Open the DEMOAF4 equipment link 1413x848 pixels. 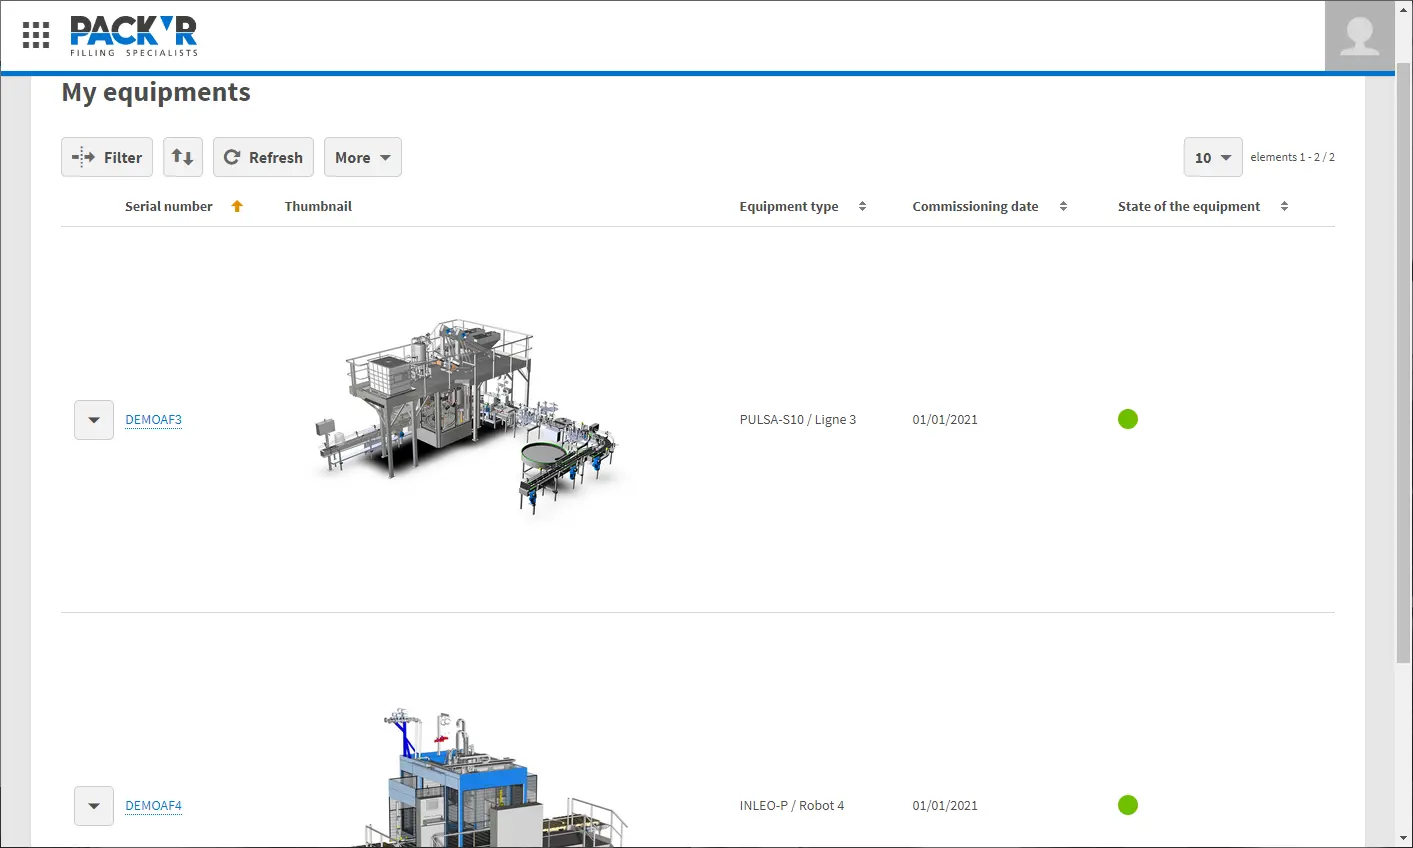click(153, 806)
